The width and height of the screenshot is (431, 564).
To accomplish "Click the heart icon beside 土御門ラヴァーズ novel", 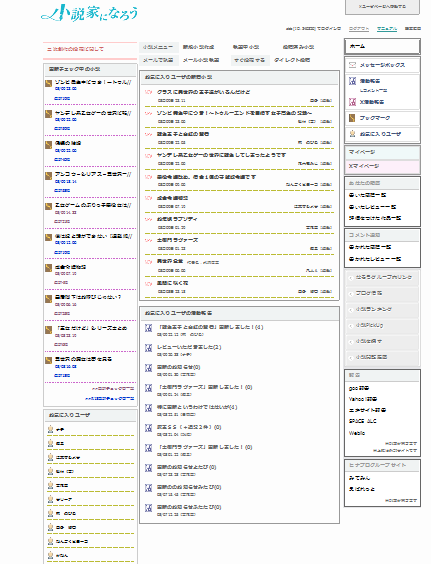I will point(148,240).
